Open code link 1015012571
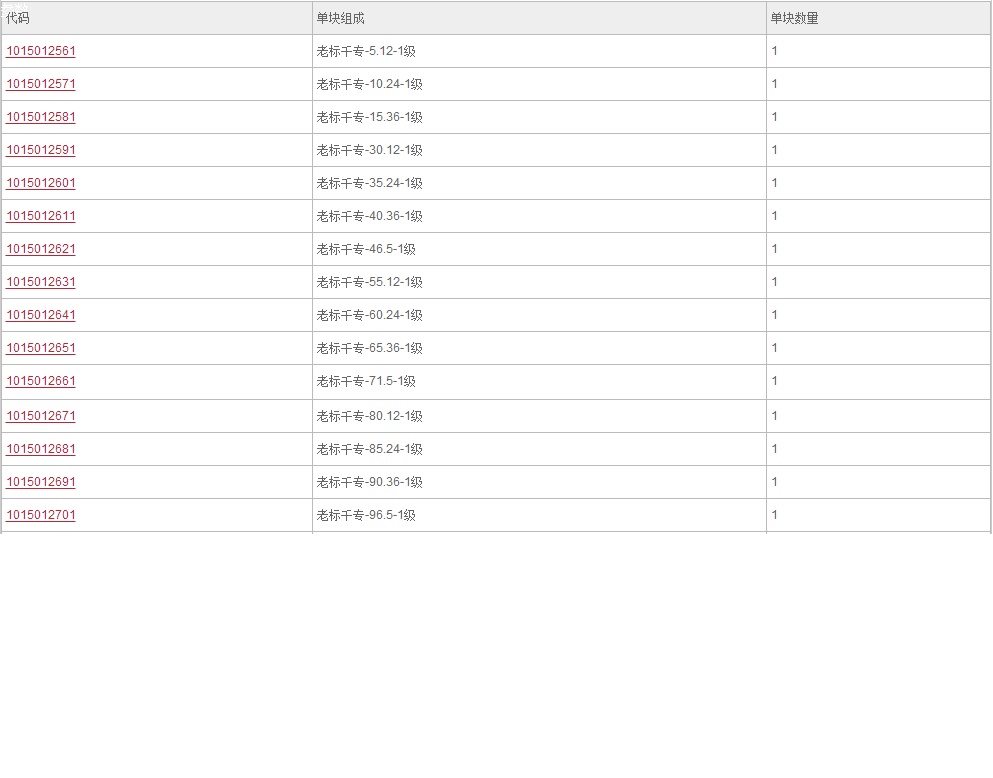 (41, 84)
